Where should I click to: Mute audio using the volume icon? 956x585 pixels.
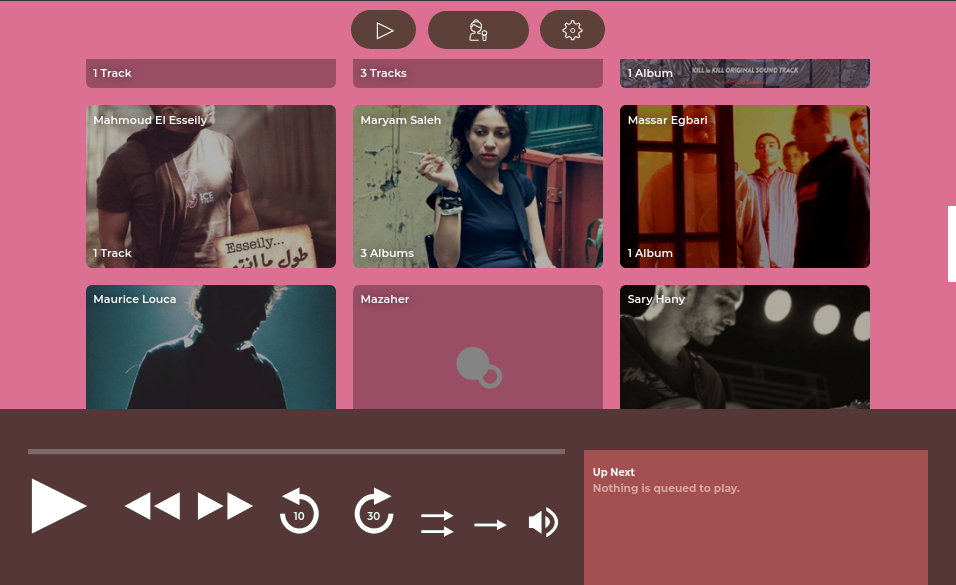(x=542, y=521)
